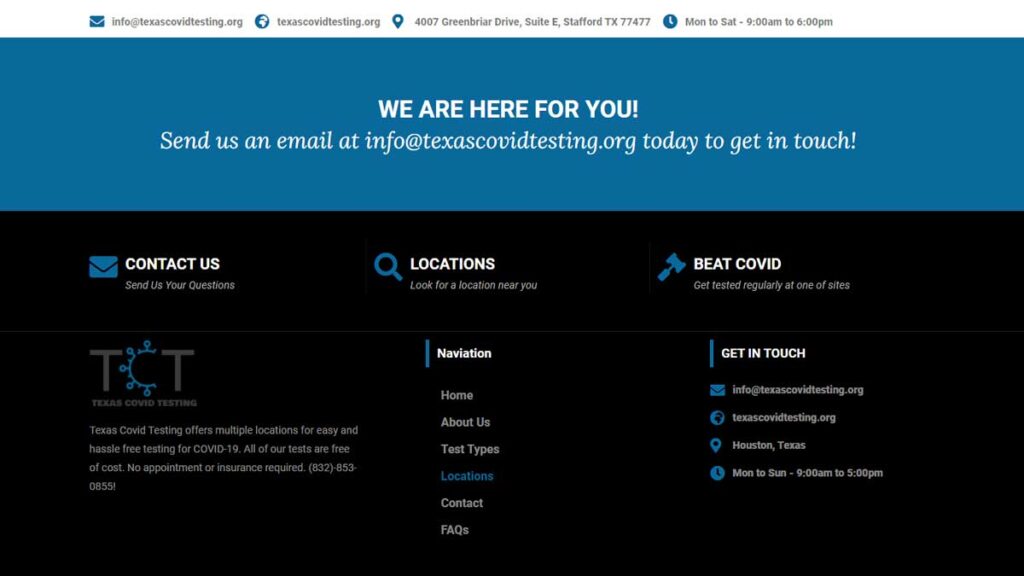Click the Naviation section heading
This screenshot has width=1024, height=576.
click(464, 353)
